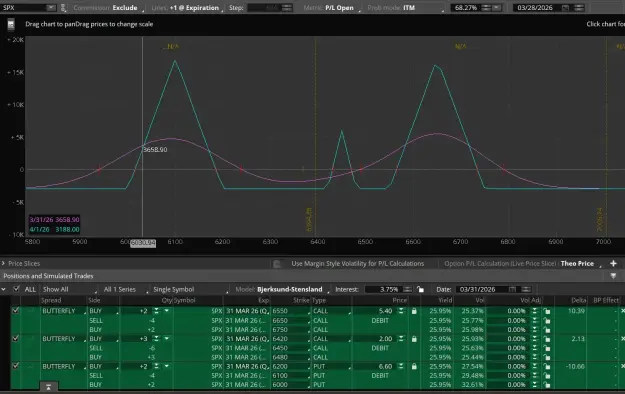Unlock vol adjust on 6200 PUT row
Image resolution: width=625 pixels, height=394 pixels.
tap(547, 366)
